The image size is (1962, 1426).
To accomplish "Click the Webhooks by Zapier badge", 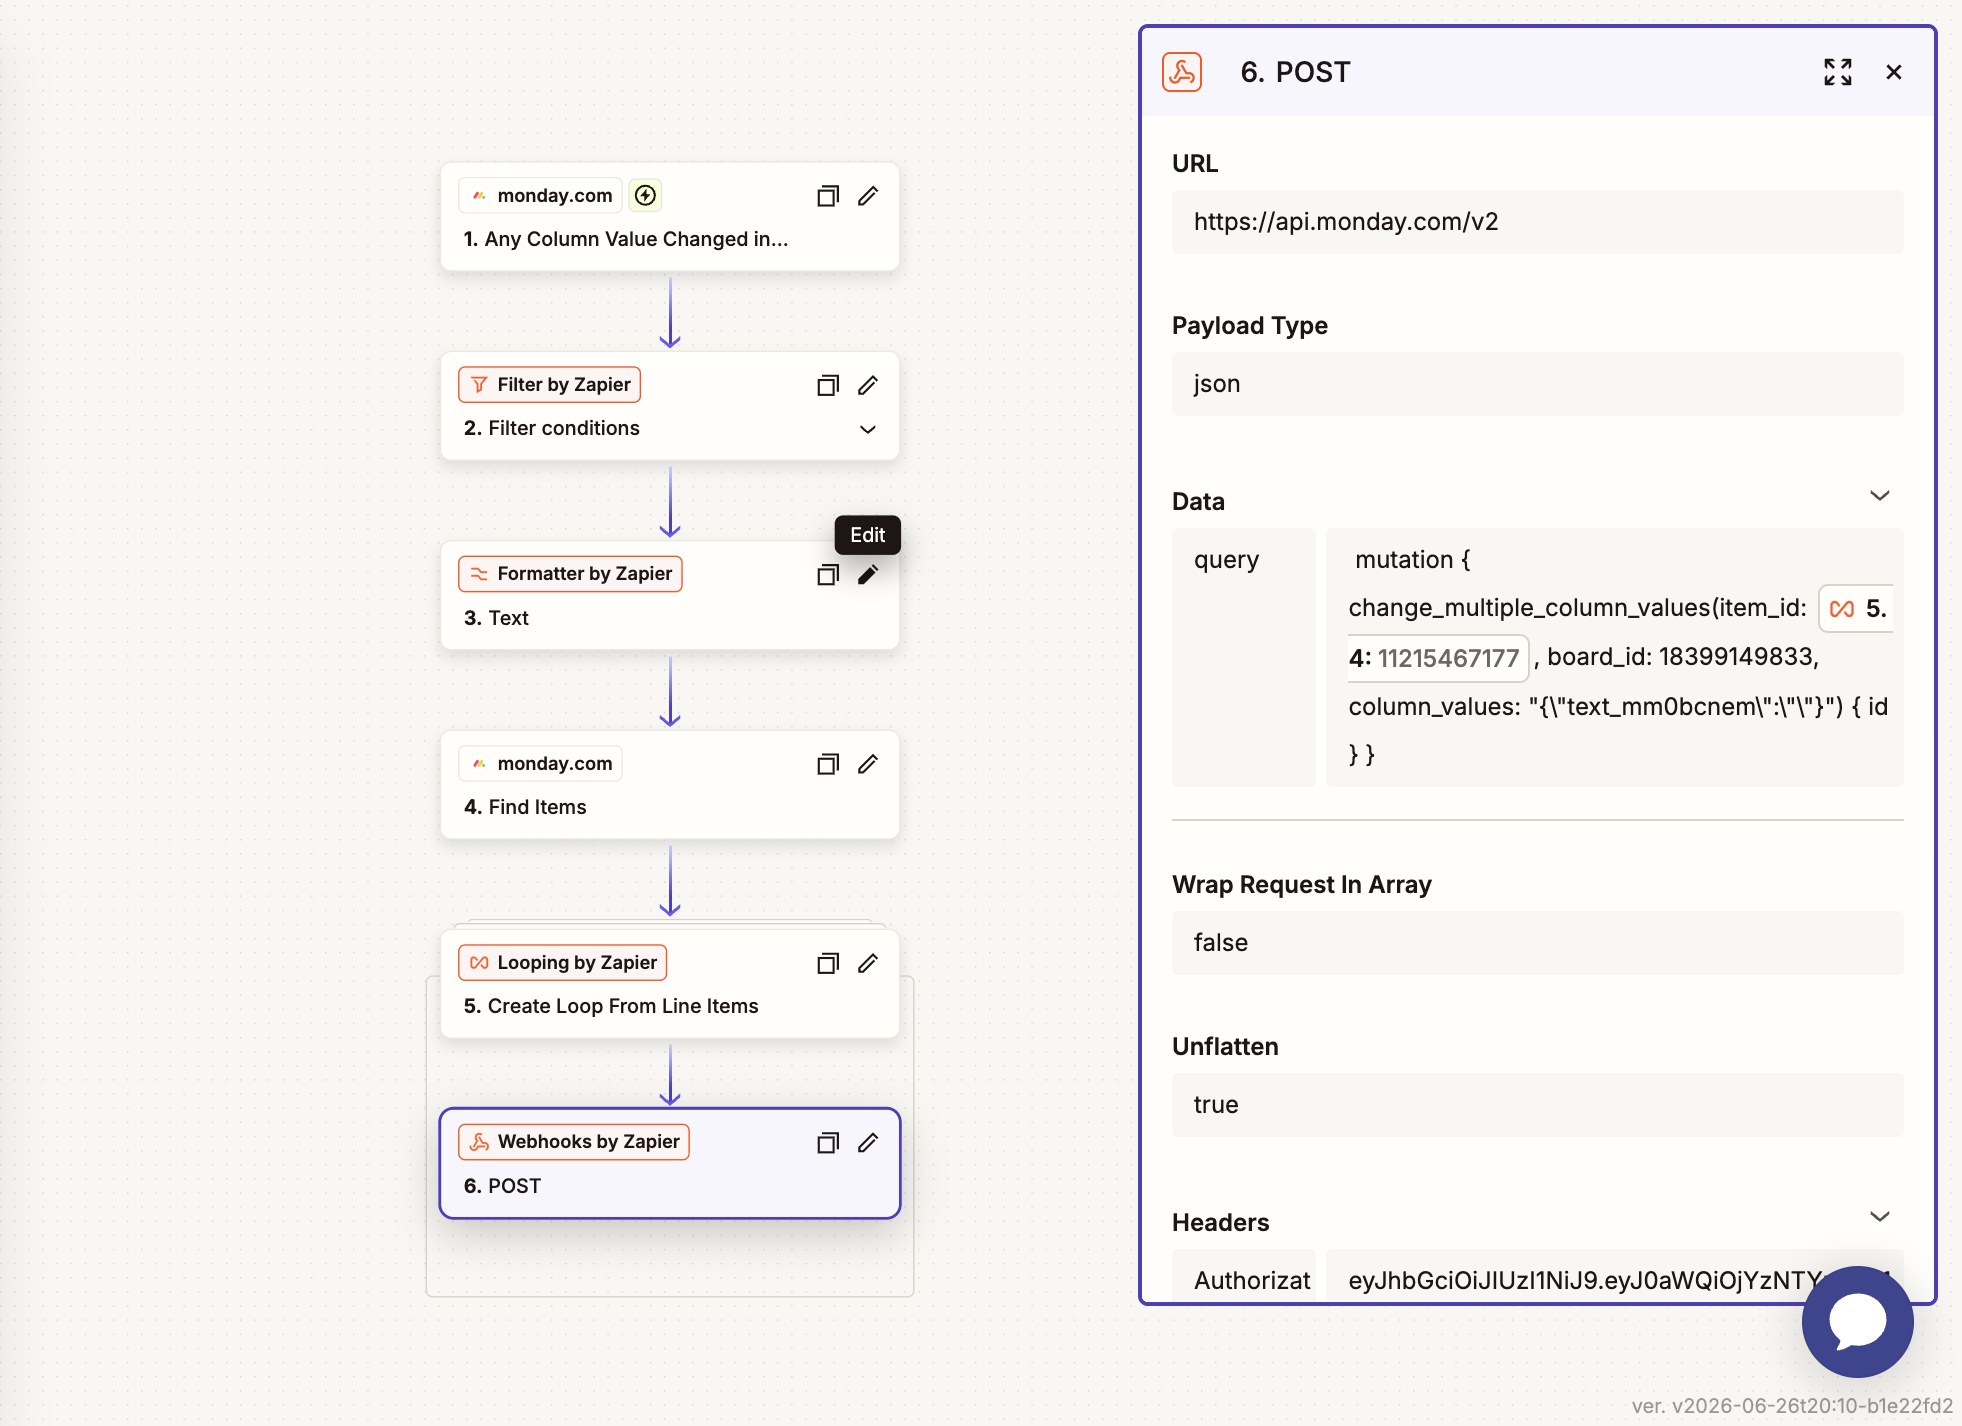I will 574,1141.
